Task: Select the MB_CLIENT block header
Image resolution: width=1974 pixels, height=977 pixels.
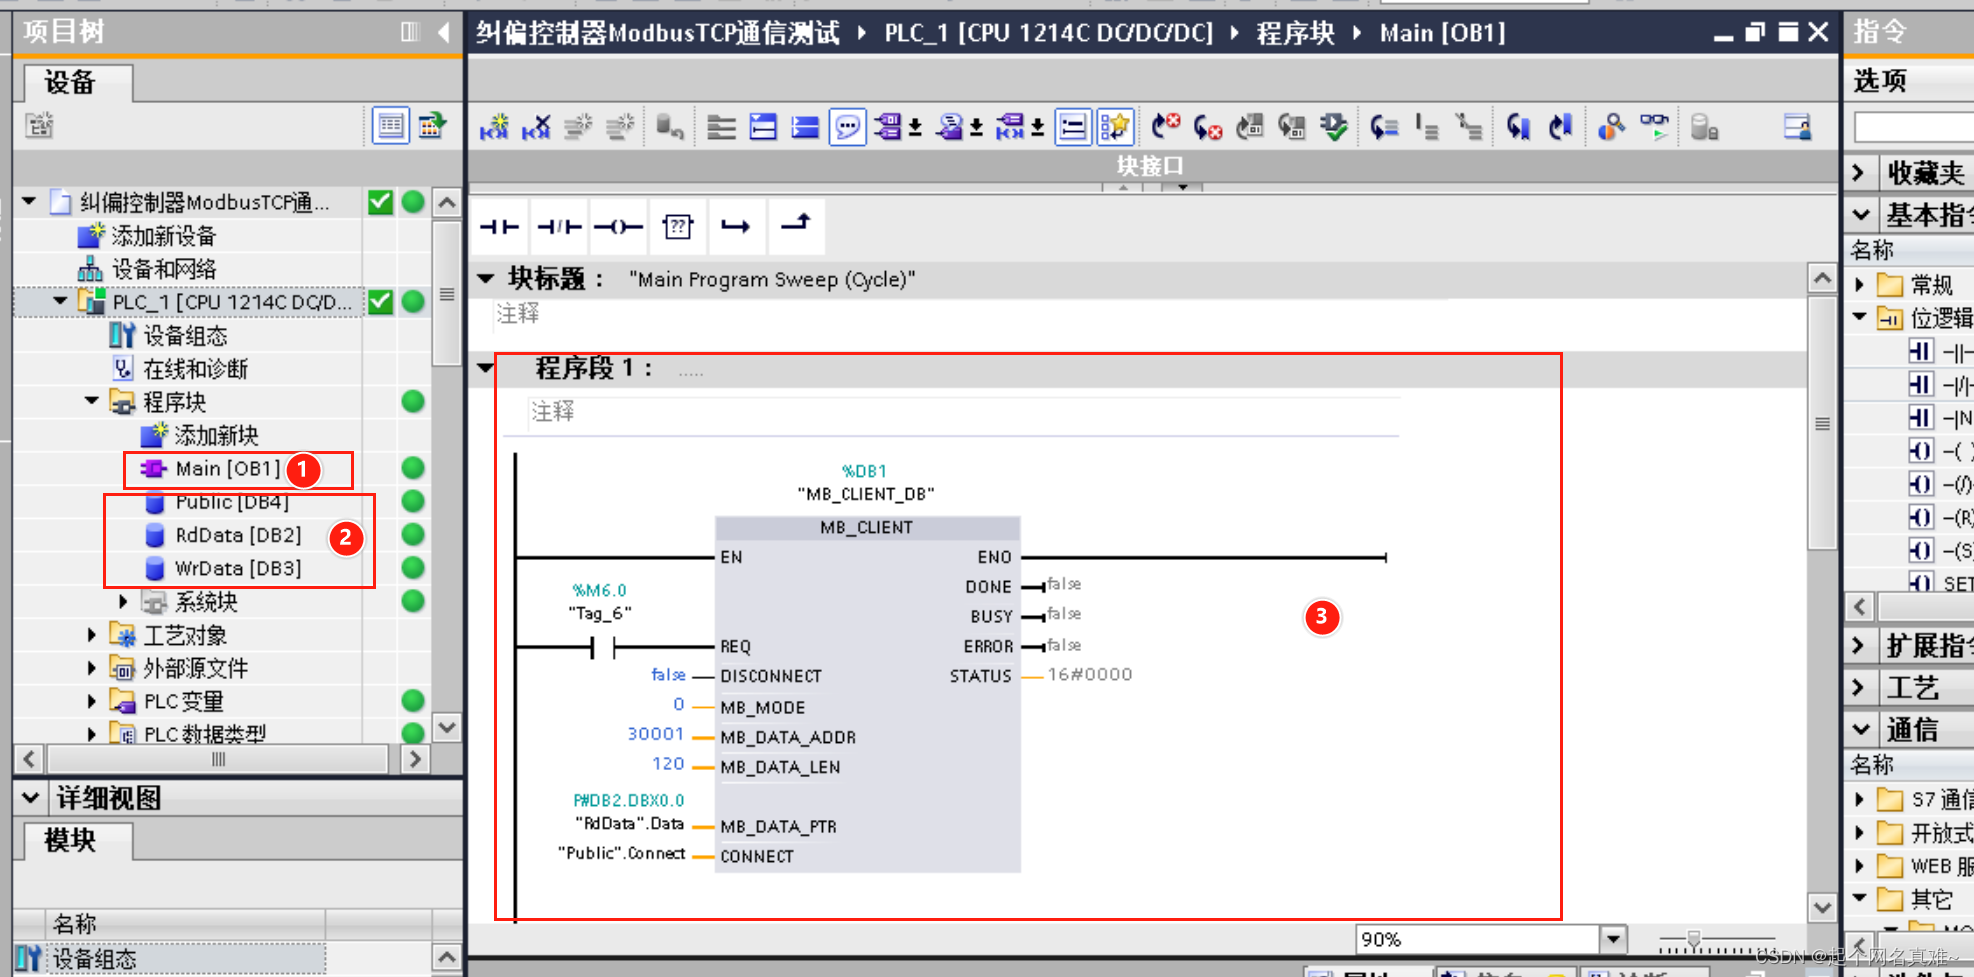Action: tap(867, 527)
